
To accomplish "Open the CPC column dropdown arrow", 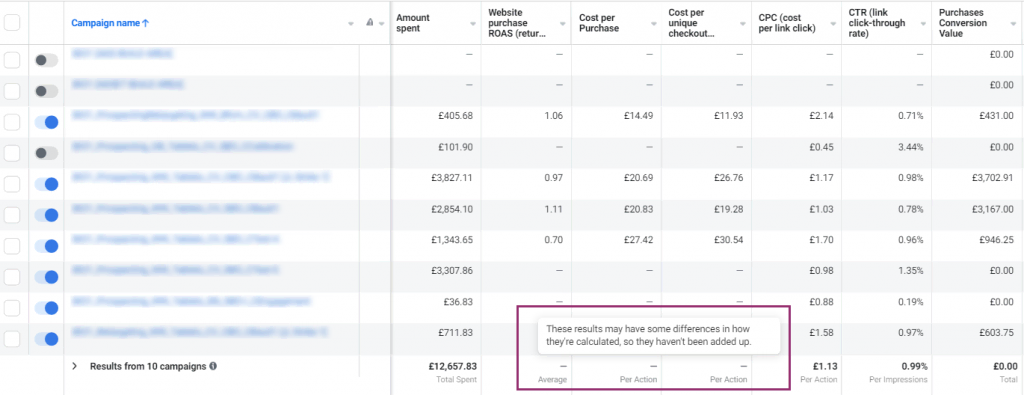I will tap(833, 24).
